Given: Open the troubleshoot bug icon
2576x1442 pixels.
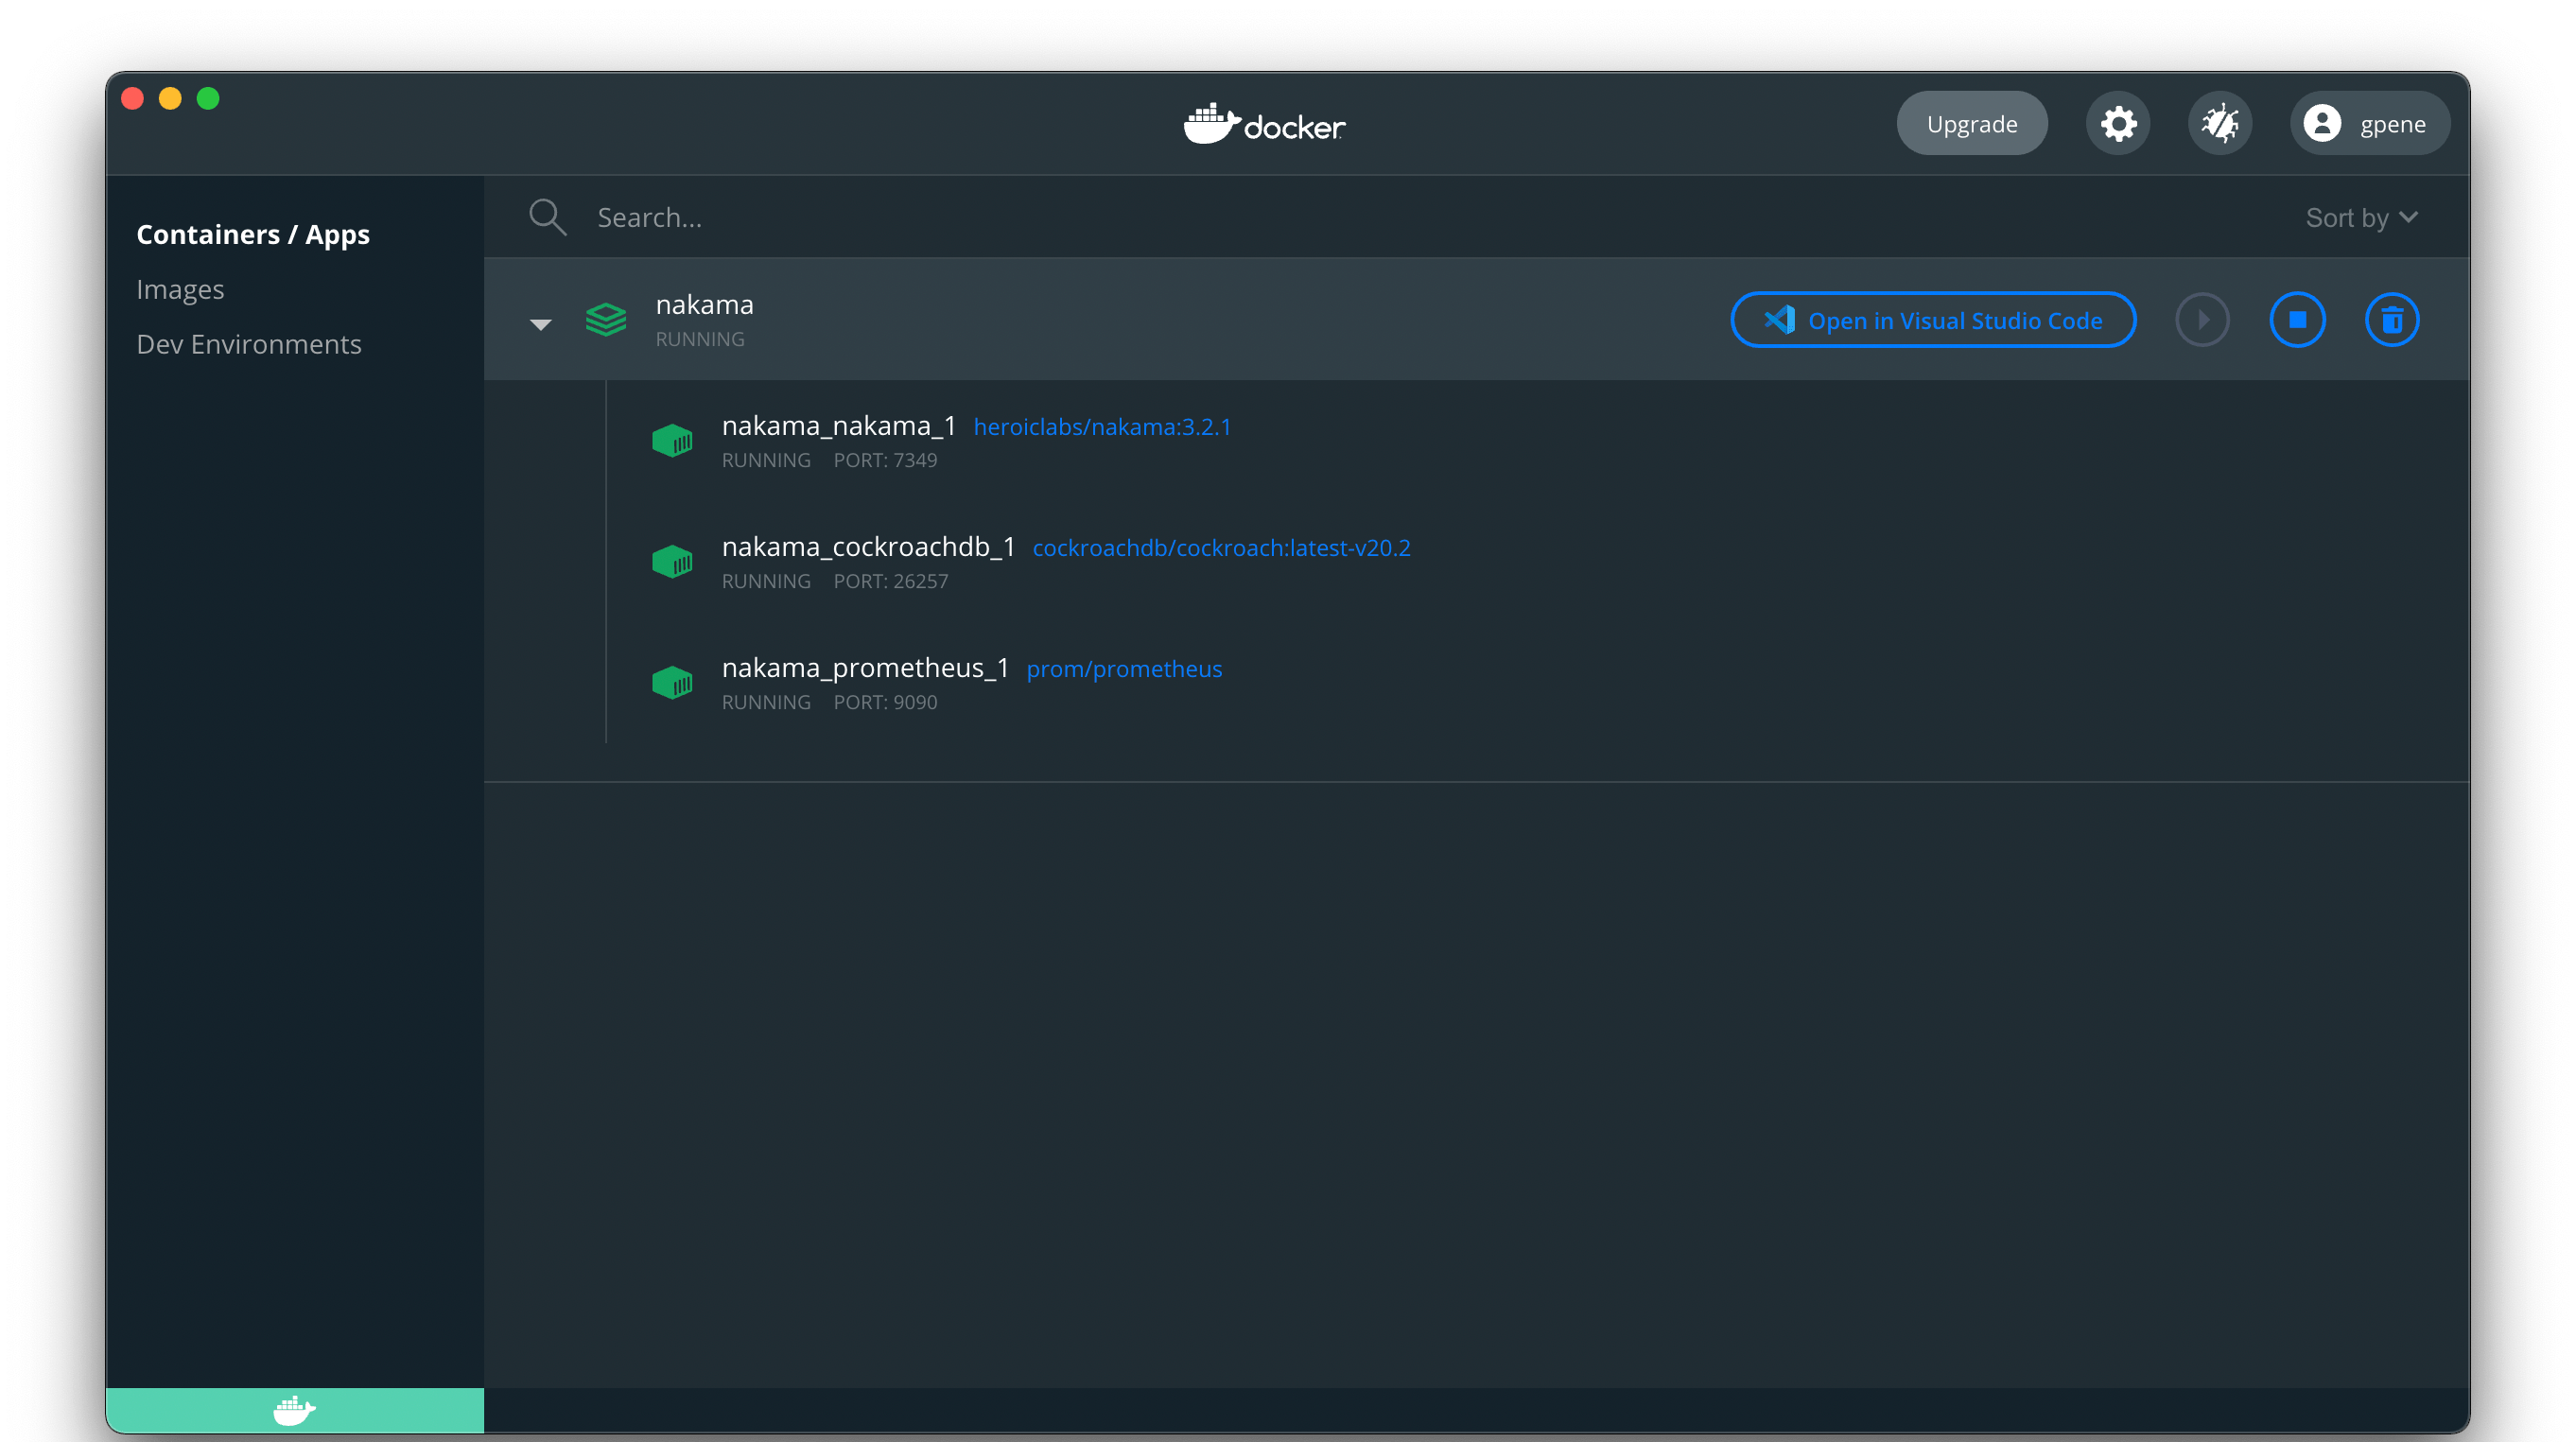Looking at the screenshot, I should pos(2220,124).
